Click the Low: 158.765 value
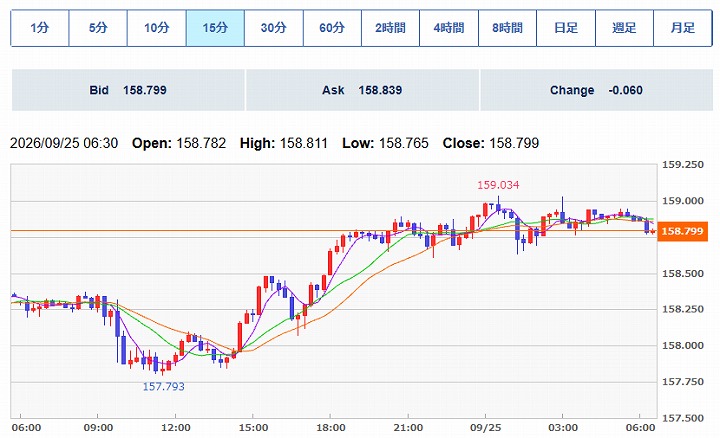 tap(385, 143)
